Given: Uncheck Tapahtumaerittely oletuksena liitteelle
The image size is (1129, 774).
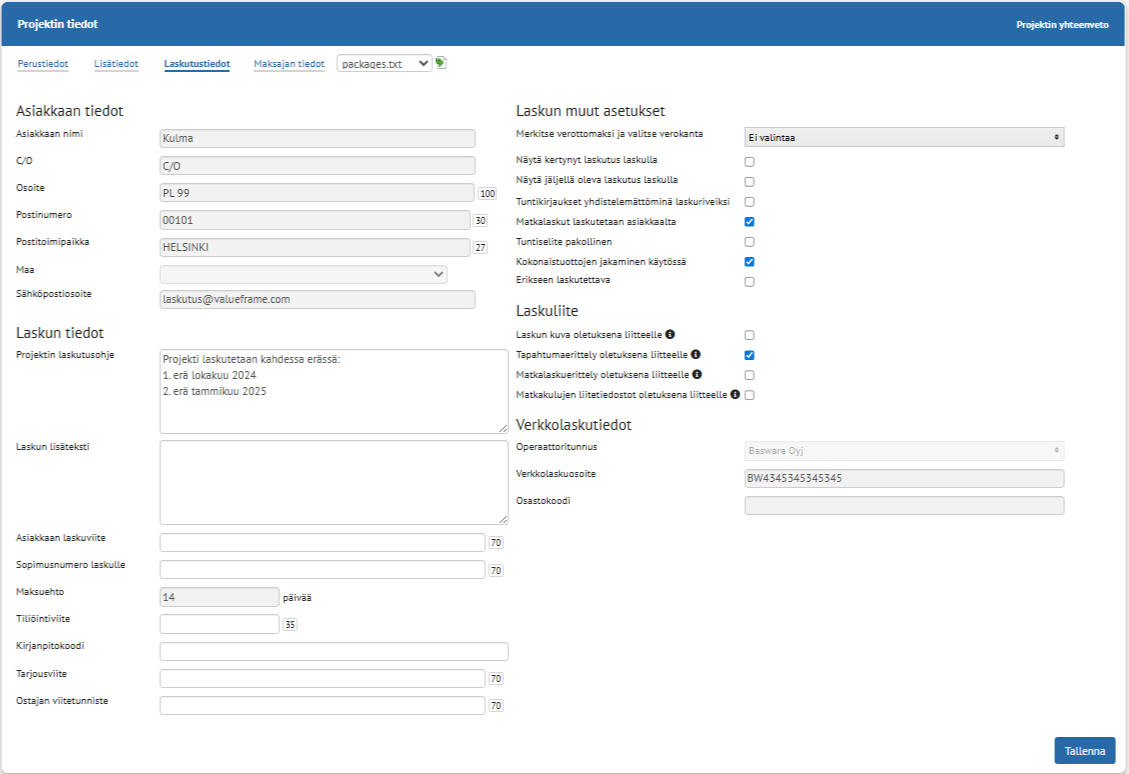Looking at the screenshot, I should click(x=750, y=355).
